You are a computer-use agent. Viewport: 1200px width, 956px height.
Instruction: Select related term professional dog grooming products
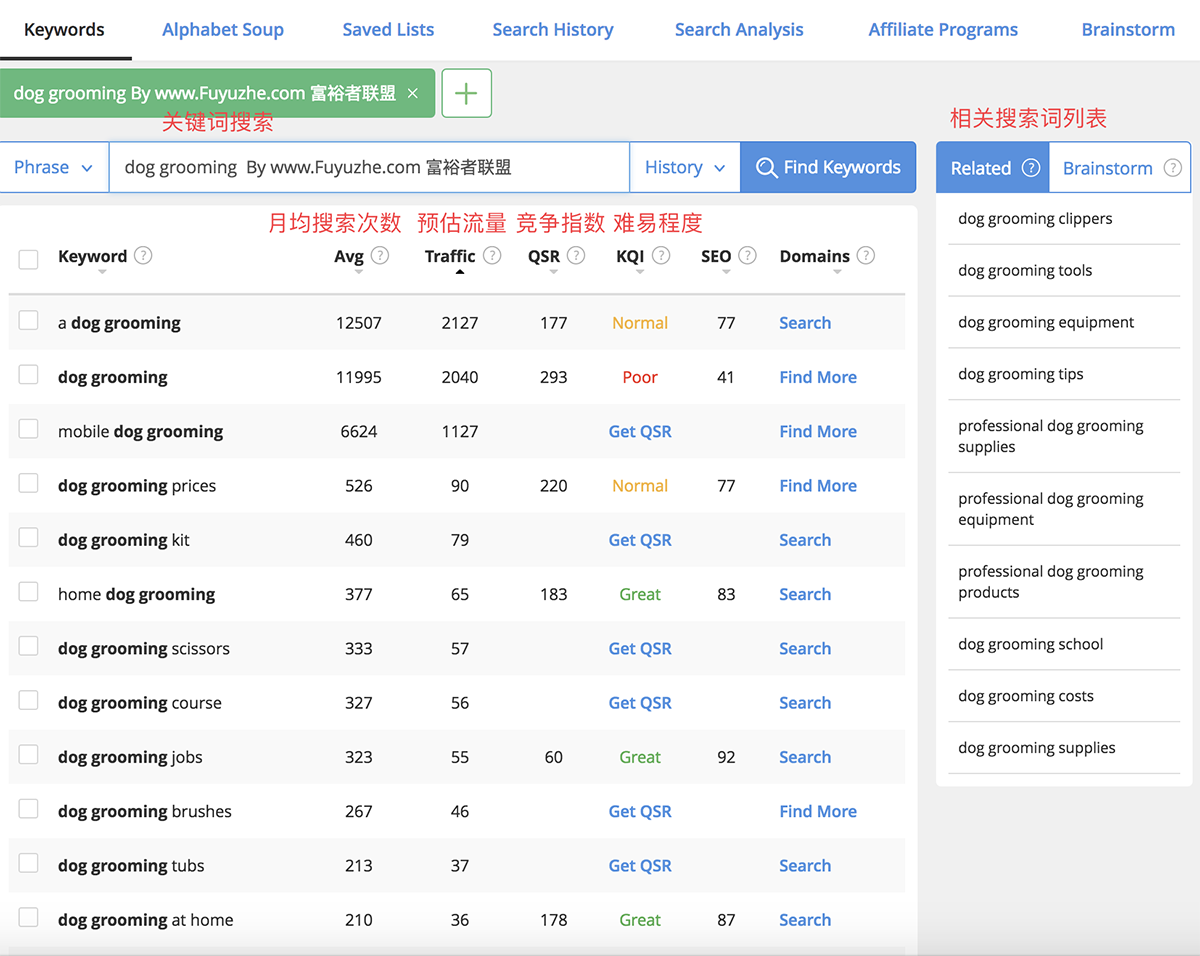click(x=1051, y=582)
